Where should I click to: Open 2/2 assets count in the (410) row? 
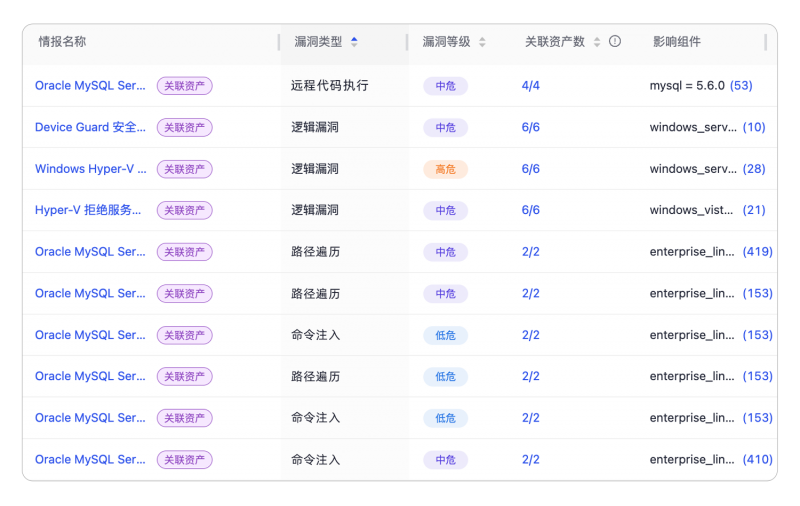[x=531, y=460]
